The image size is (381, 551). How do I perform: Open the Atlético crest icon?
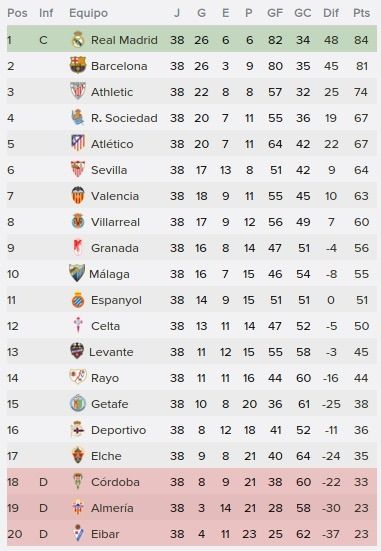[78, 143]
